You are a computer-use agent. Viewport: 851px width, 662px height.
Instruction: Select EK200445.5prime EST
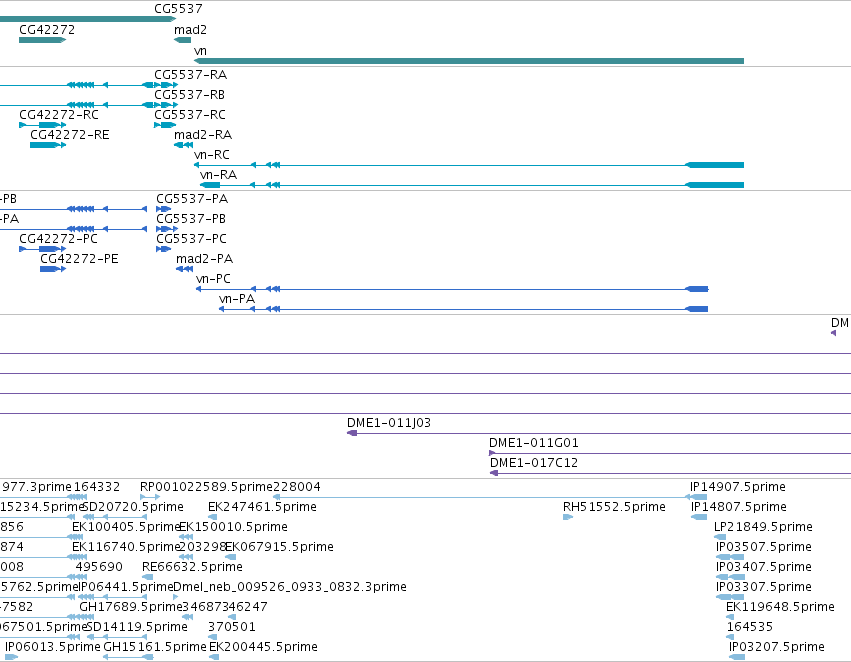click(x=214, y=657)
